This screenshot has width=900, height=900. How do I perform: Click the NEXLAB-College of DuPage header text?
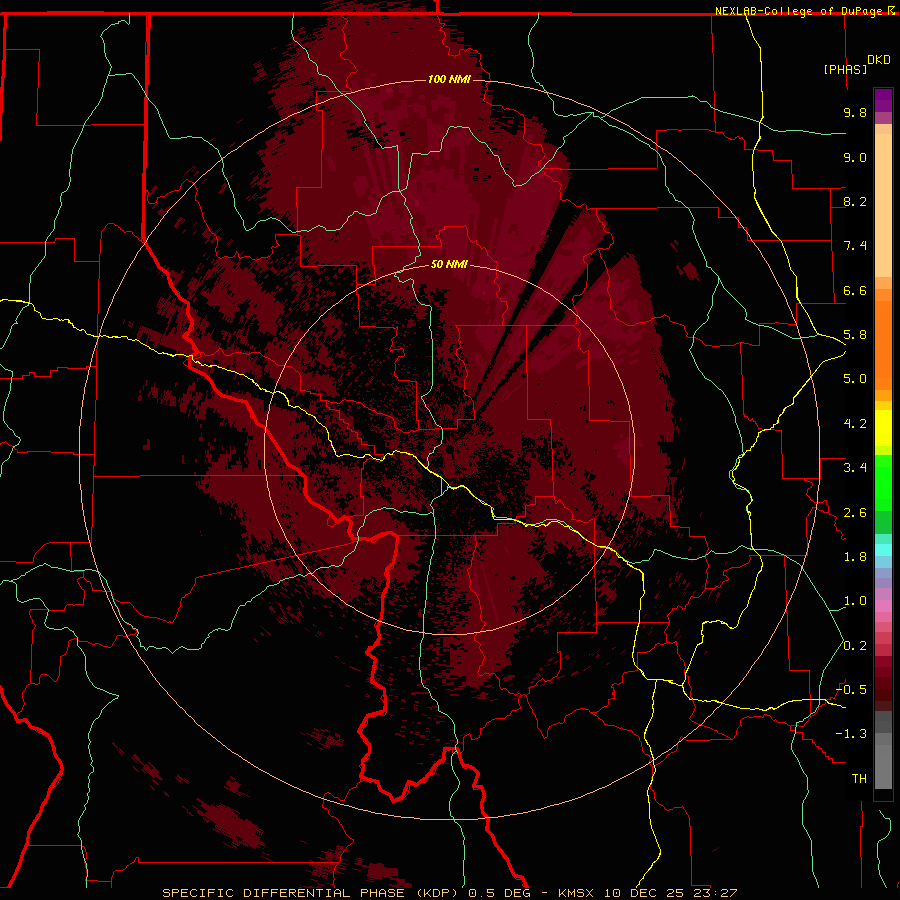pos(800,11)
